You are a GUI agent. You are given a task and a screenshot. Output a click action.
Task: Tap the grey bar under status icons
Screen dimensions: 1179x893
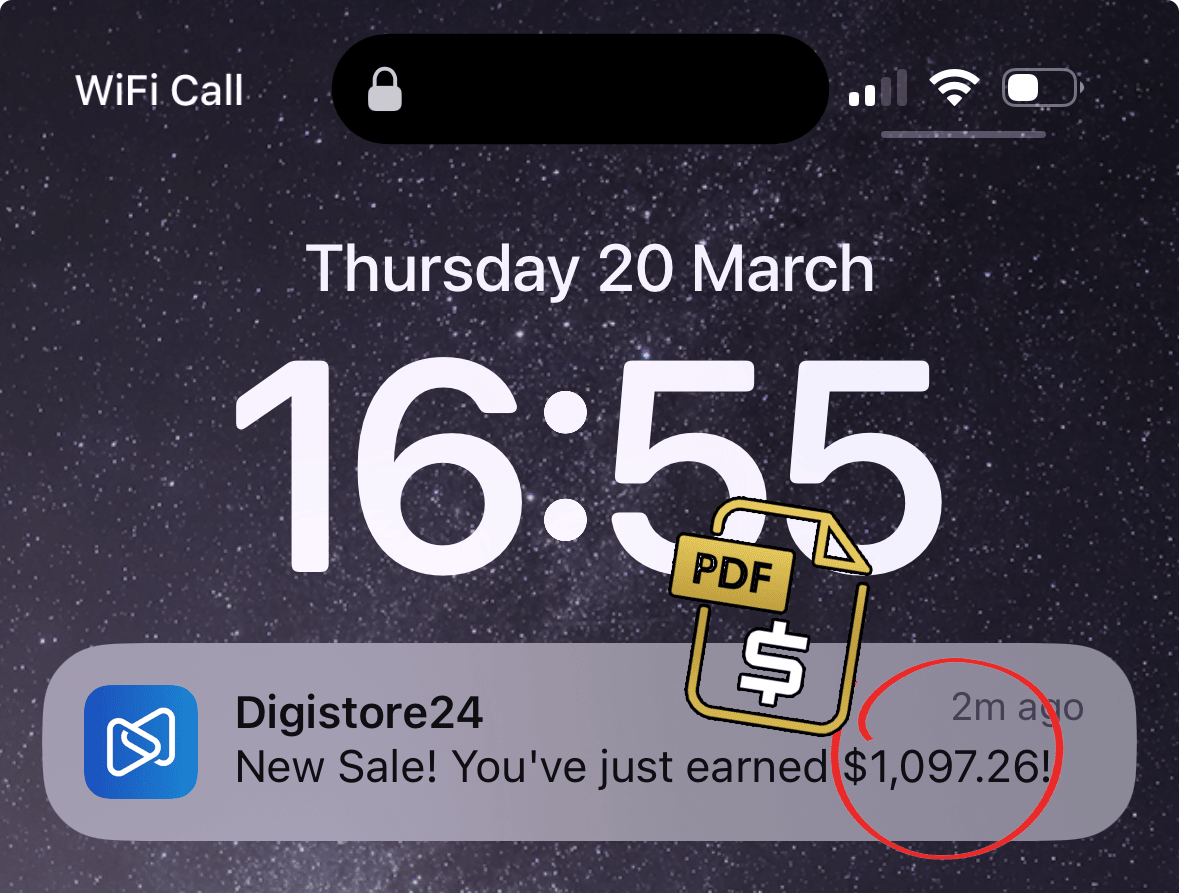pos(963,135)
